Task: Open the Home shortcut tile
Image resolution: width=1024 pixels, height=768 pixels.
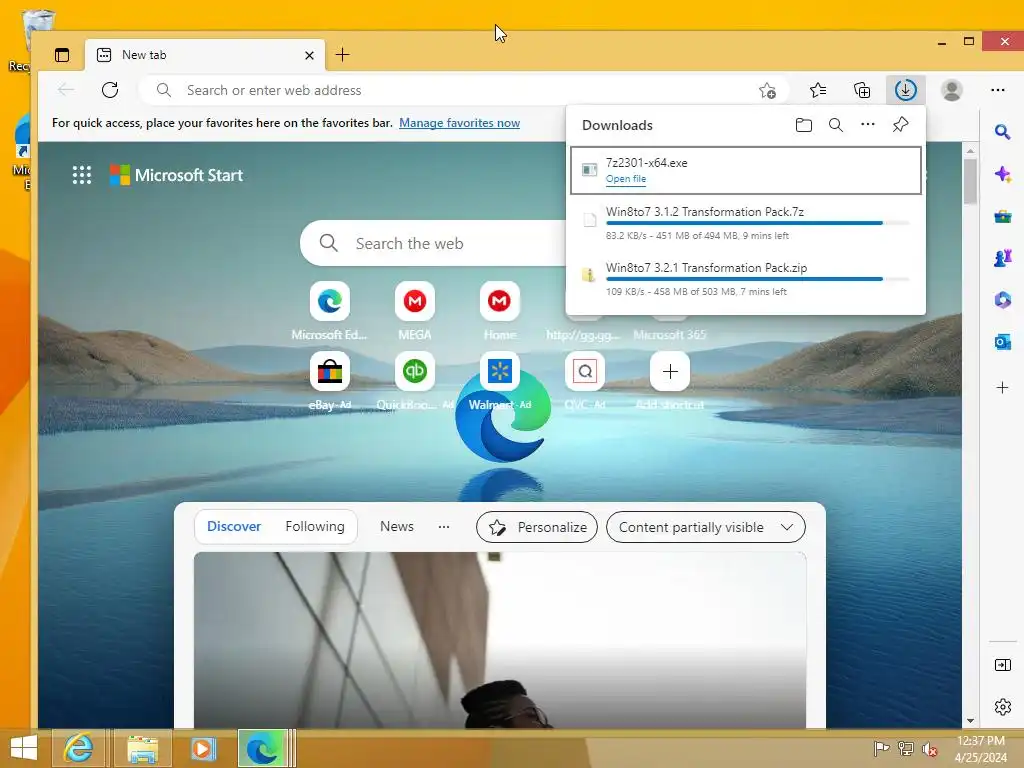Action: 500,301
